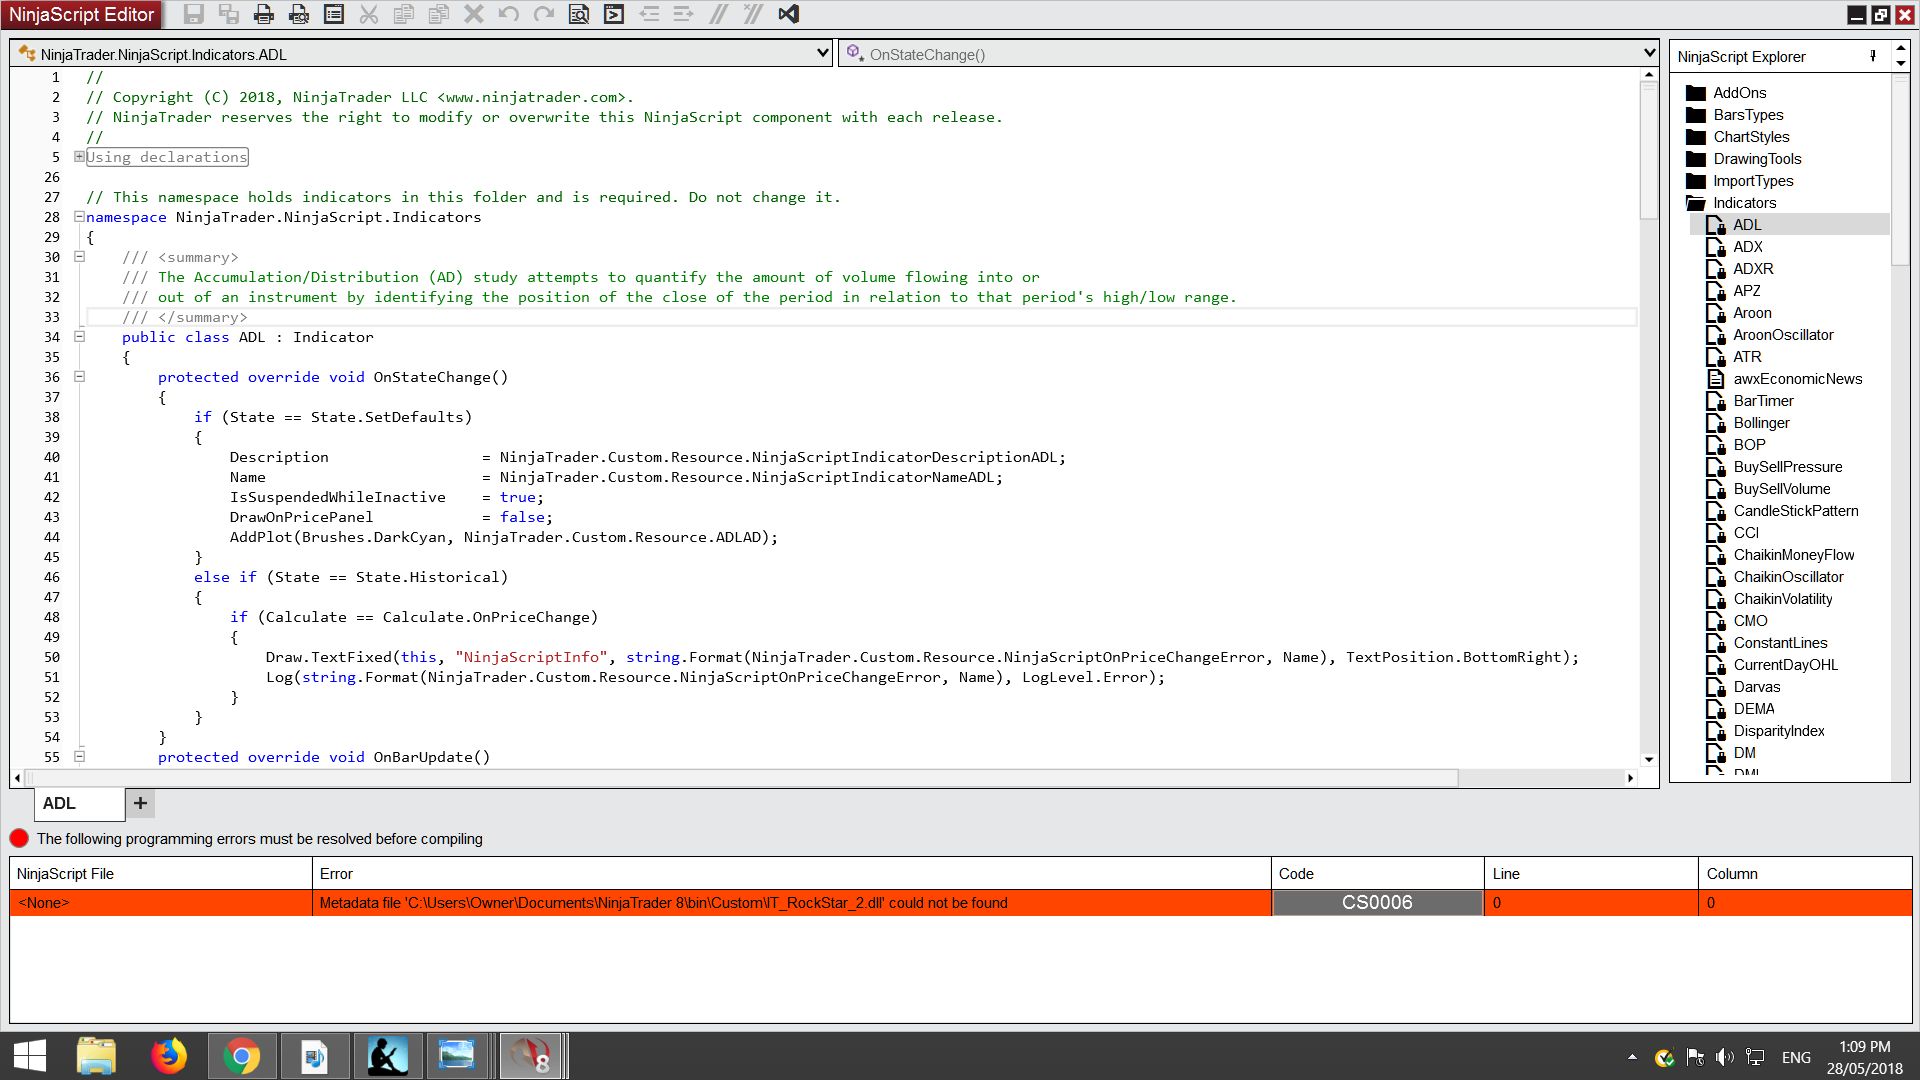Click the Properties window icon

(334, 14)
